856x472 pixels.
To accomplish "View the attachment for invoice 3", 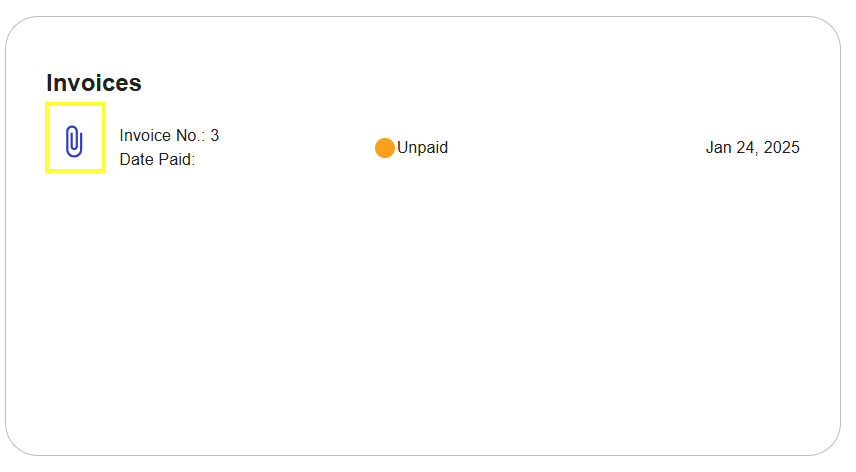I will 74,141.
